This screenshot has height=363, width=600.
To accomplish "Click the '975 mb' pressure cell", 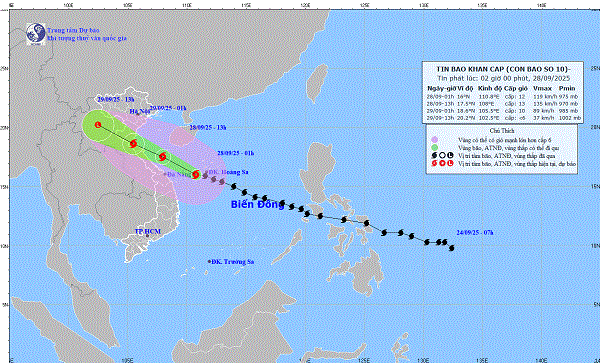I will coord(568,97).
